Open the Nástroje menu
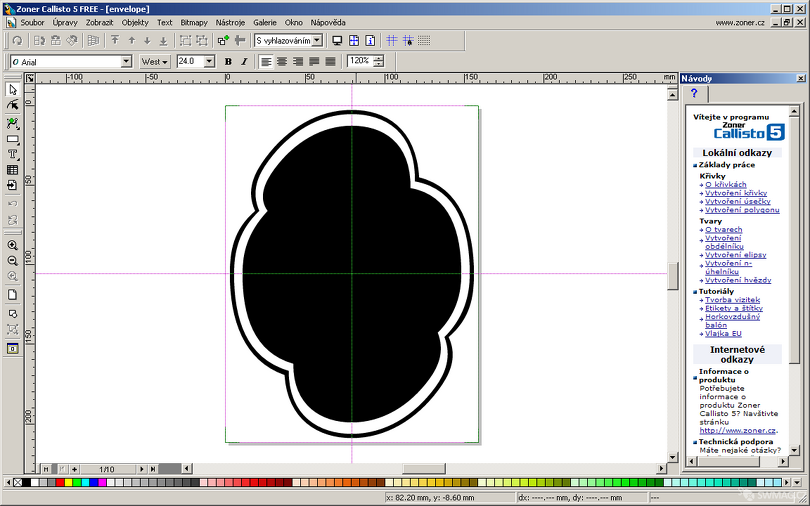 [230, 23]
